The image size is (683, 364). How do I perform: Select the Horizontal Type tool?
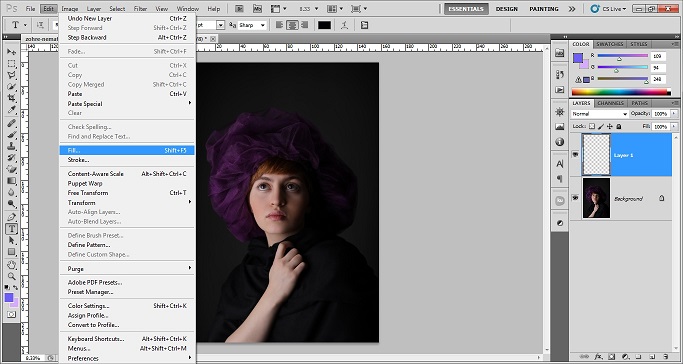[x=11, y=229]
